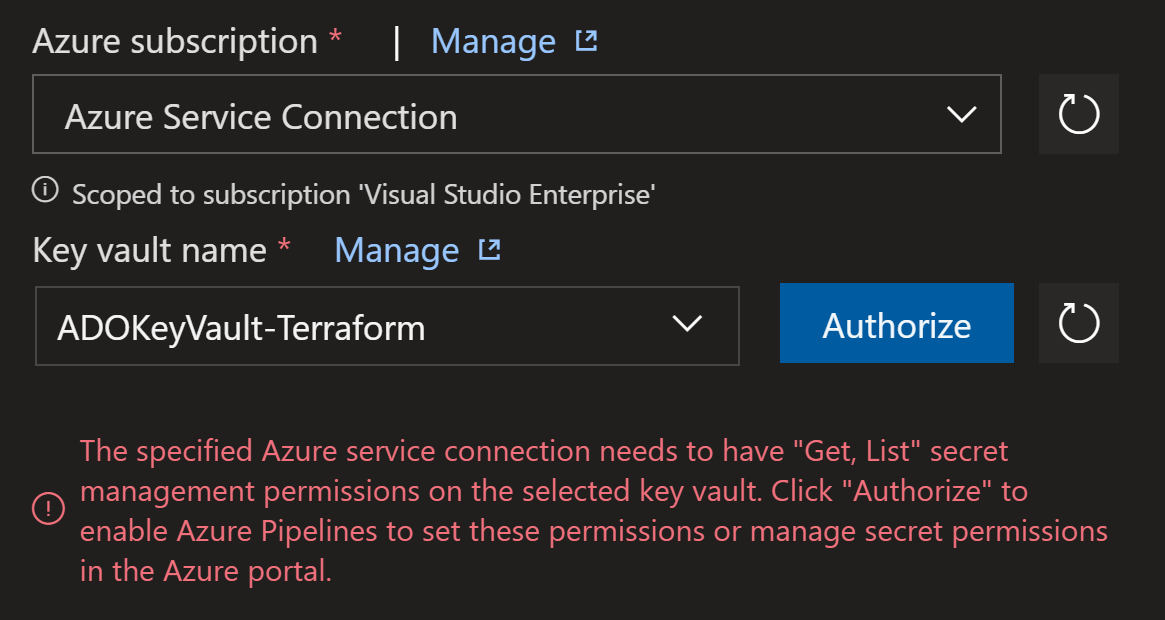Screen dimensions: 1165x620
Task: Click the 'Scoped to subscription' info text
Action: pyautogui.click(x=363, y=194)
